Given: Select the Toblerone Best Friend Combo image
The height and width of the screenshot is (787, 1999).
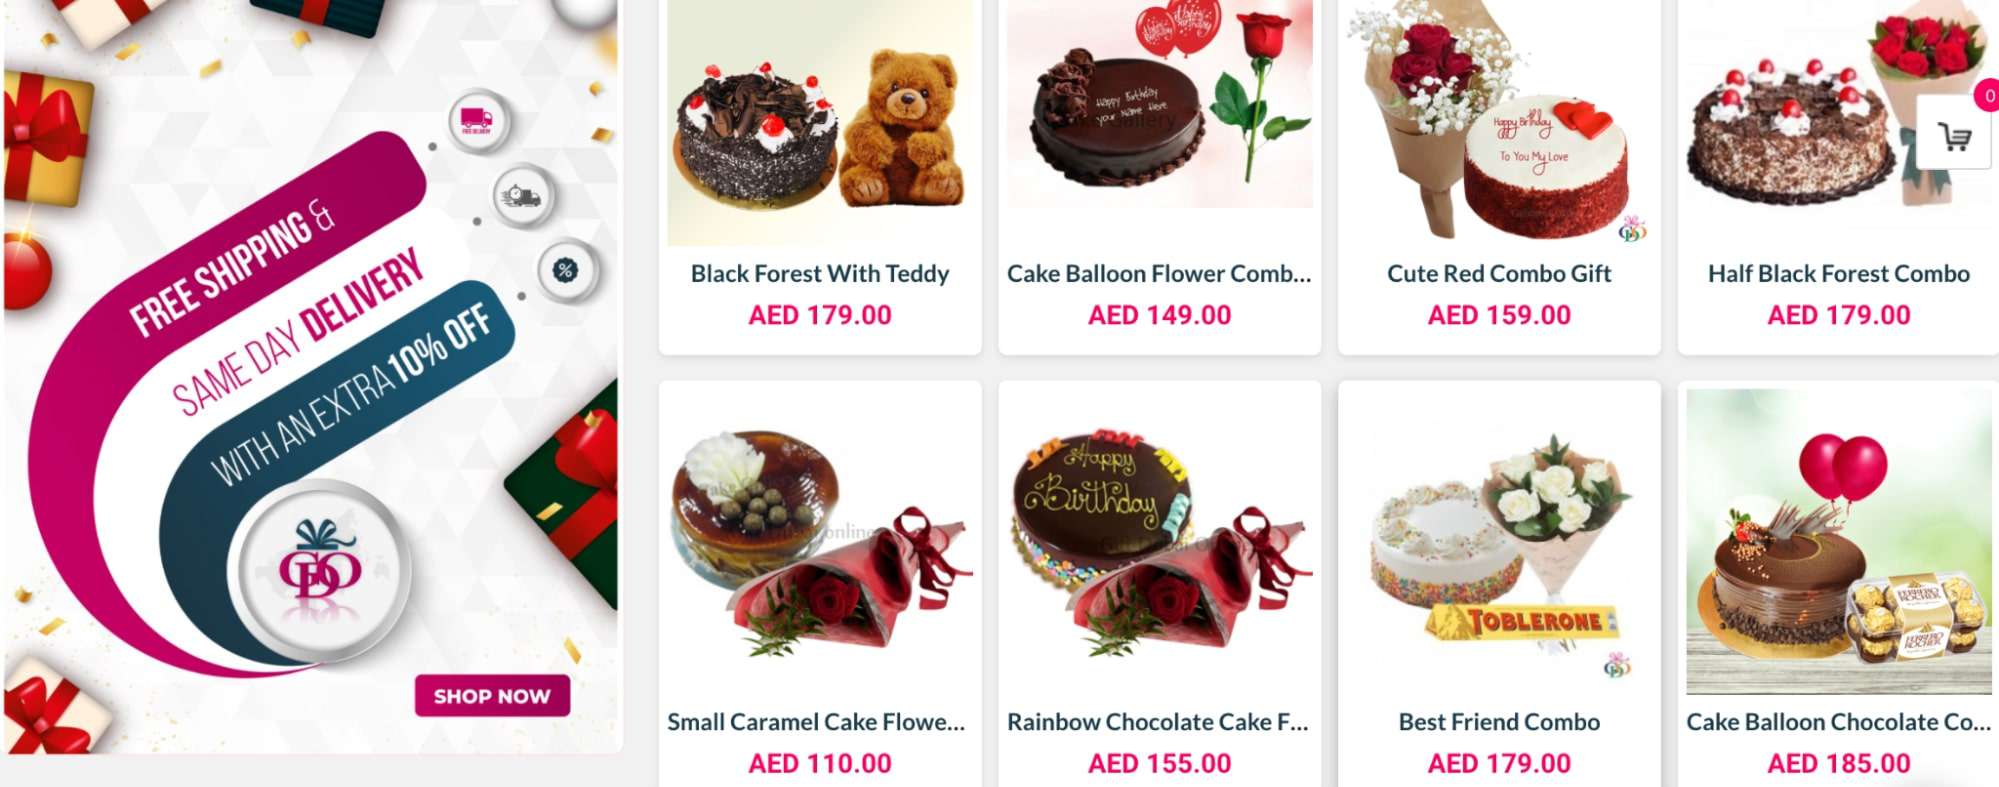Looking at the screenshot, I should [x=1499, y=542].
